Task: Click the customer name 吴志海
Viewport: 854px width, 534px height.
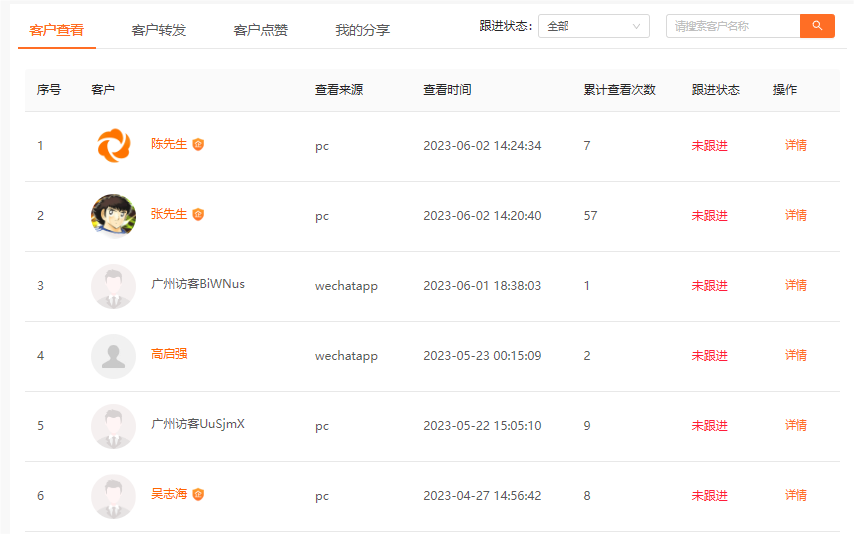Action: pos(169,494)
